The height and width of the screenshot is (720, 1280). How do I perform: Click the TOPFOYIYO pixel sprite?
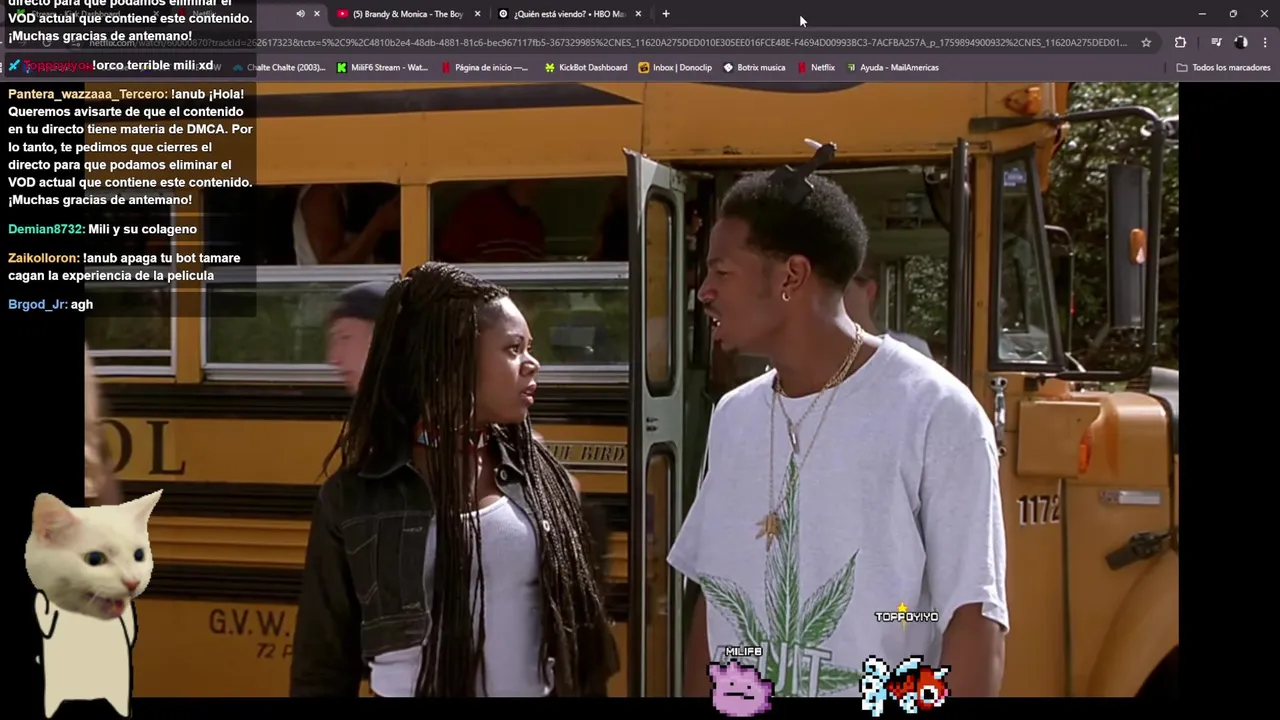pyautogui.click(x=905, y=684)
